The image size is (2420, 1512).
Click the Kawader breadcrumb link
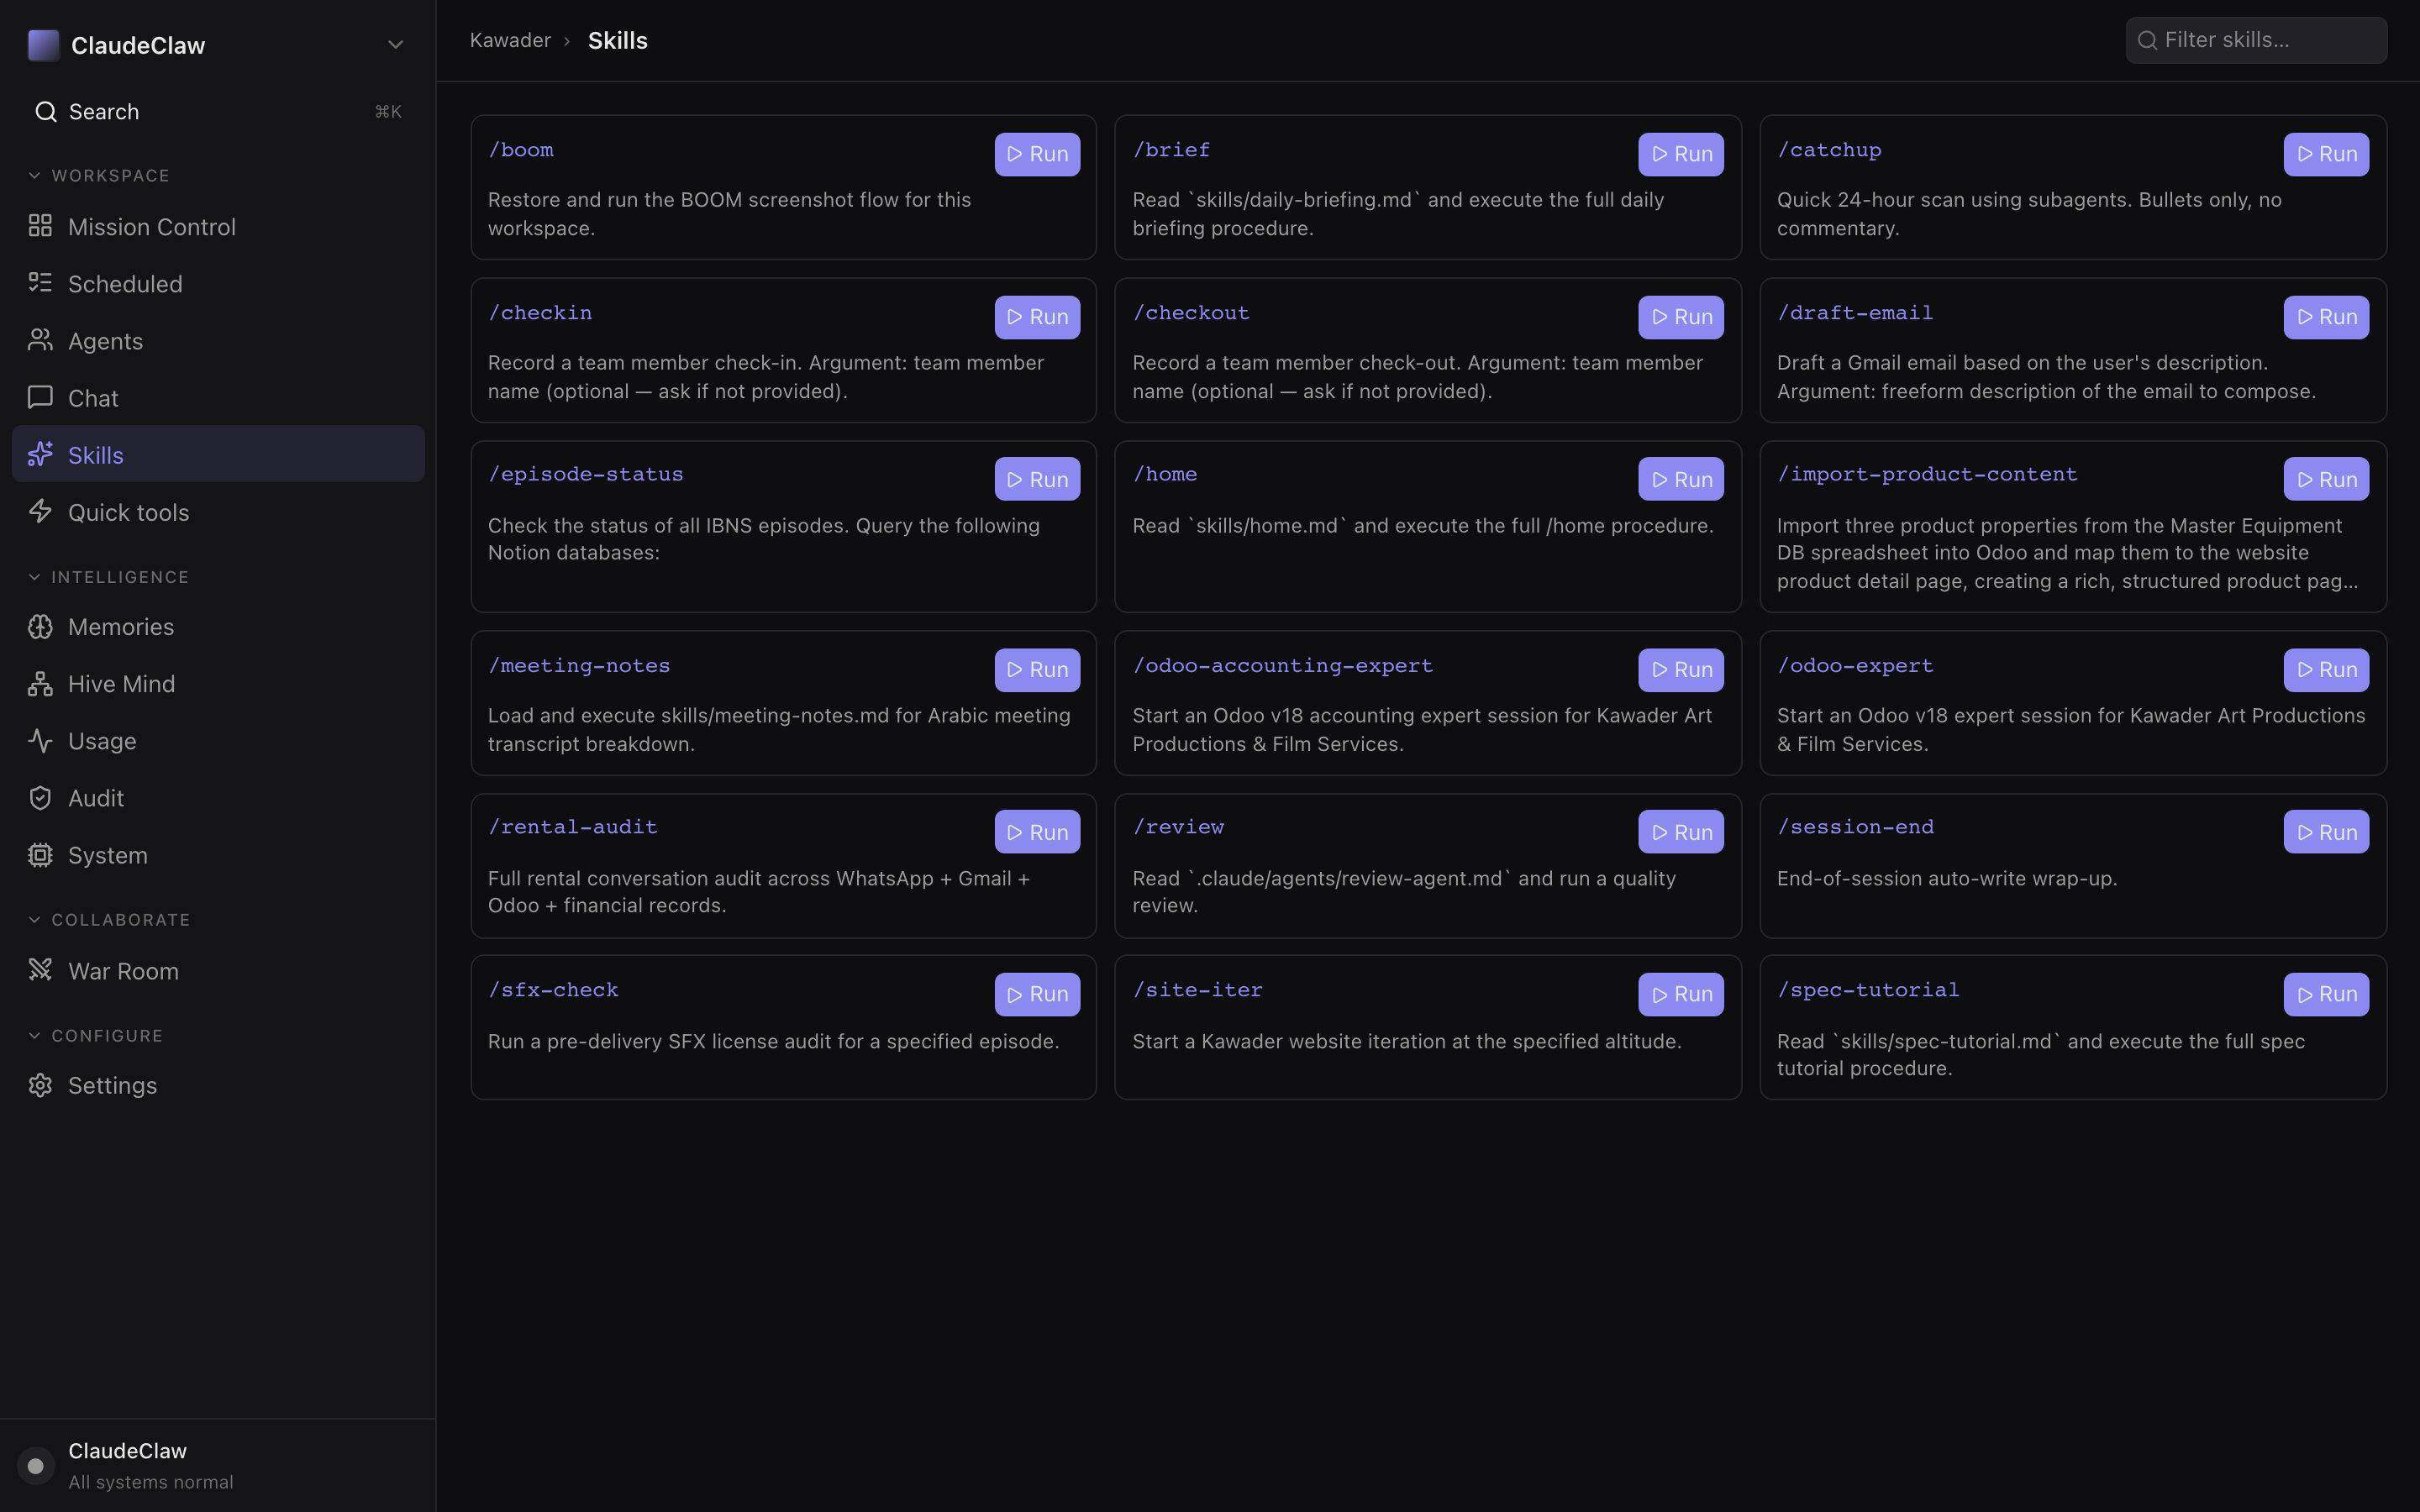pos(510,40)
